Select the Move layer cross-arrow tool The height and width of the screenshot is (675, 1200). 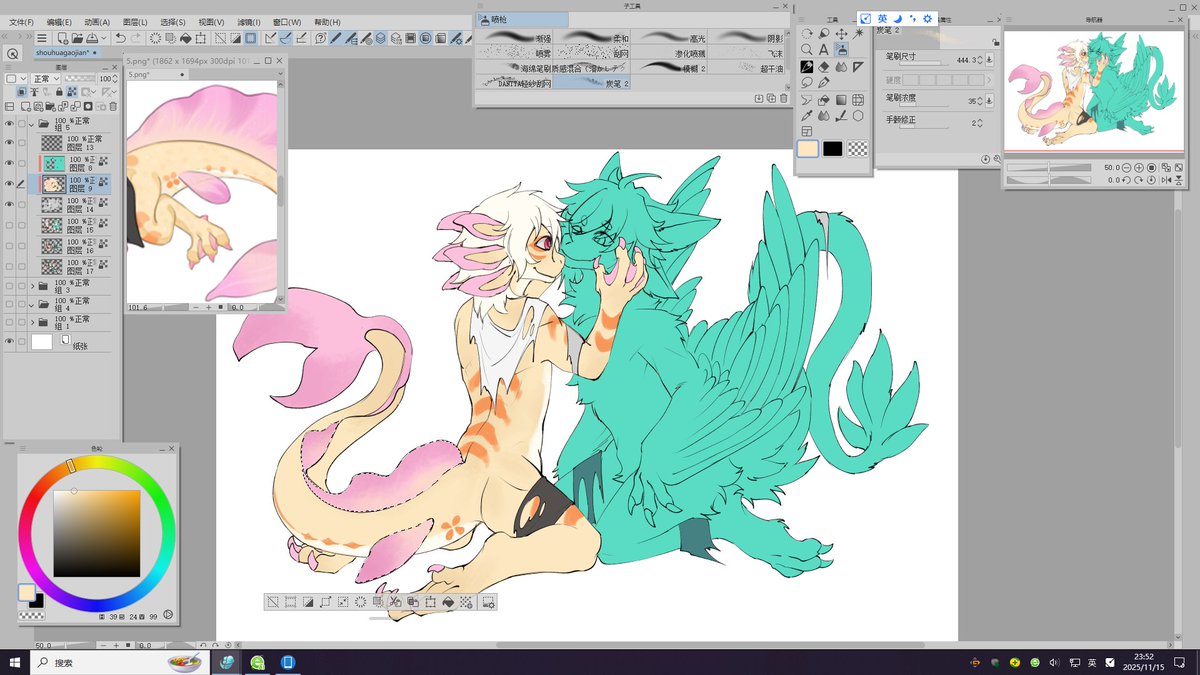click(x=842, y=34)
